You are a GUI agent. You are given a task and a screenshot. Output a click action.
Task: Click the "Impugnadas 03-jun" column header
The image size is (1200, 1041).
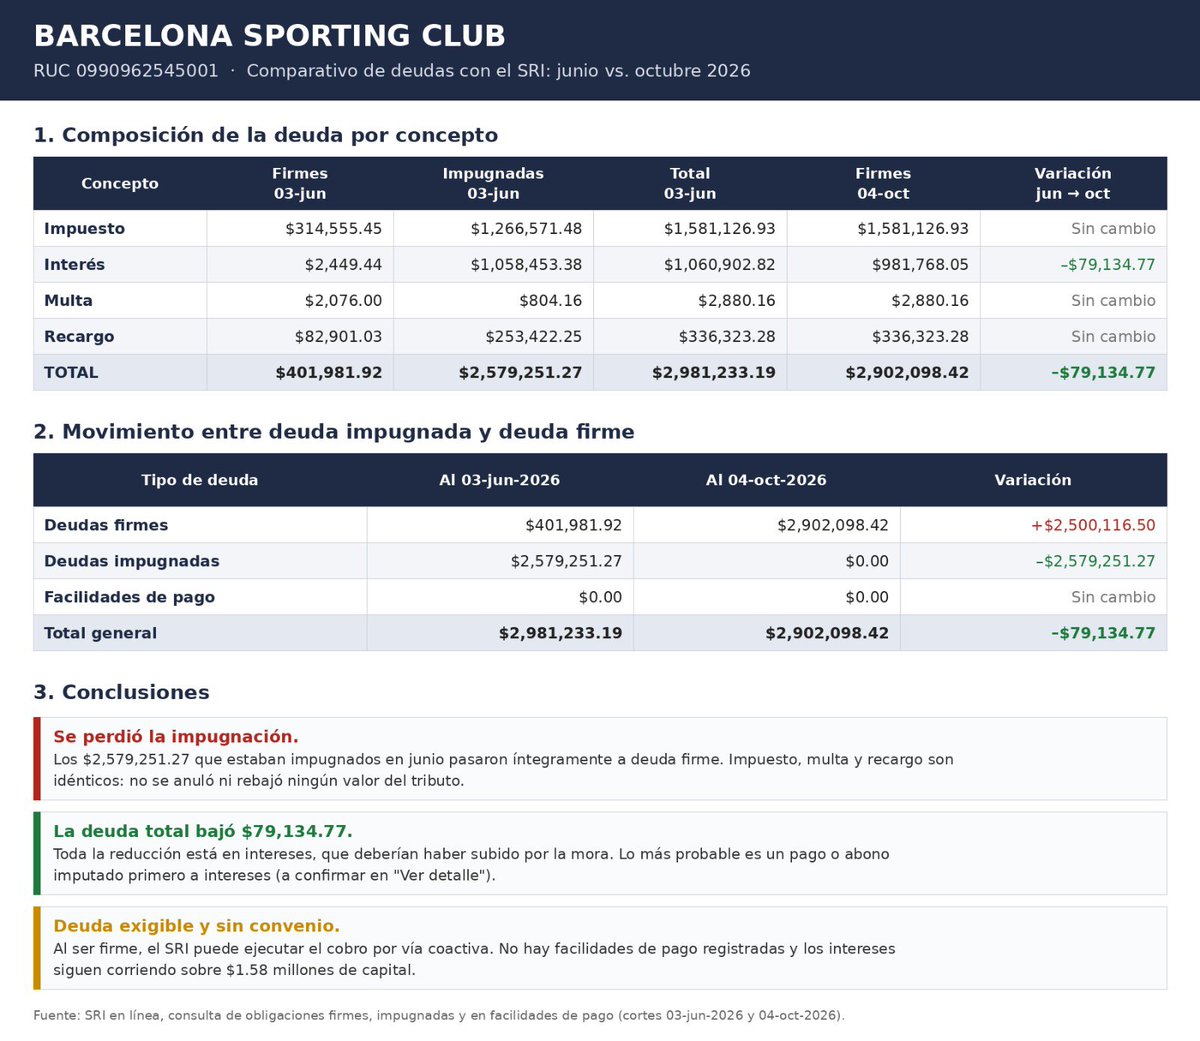pos(493,184)
